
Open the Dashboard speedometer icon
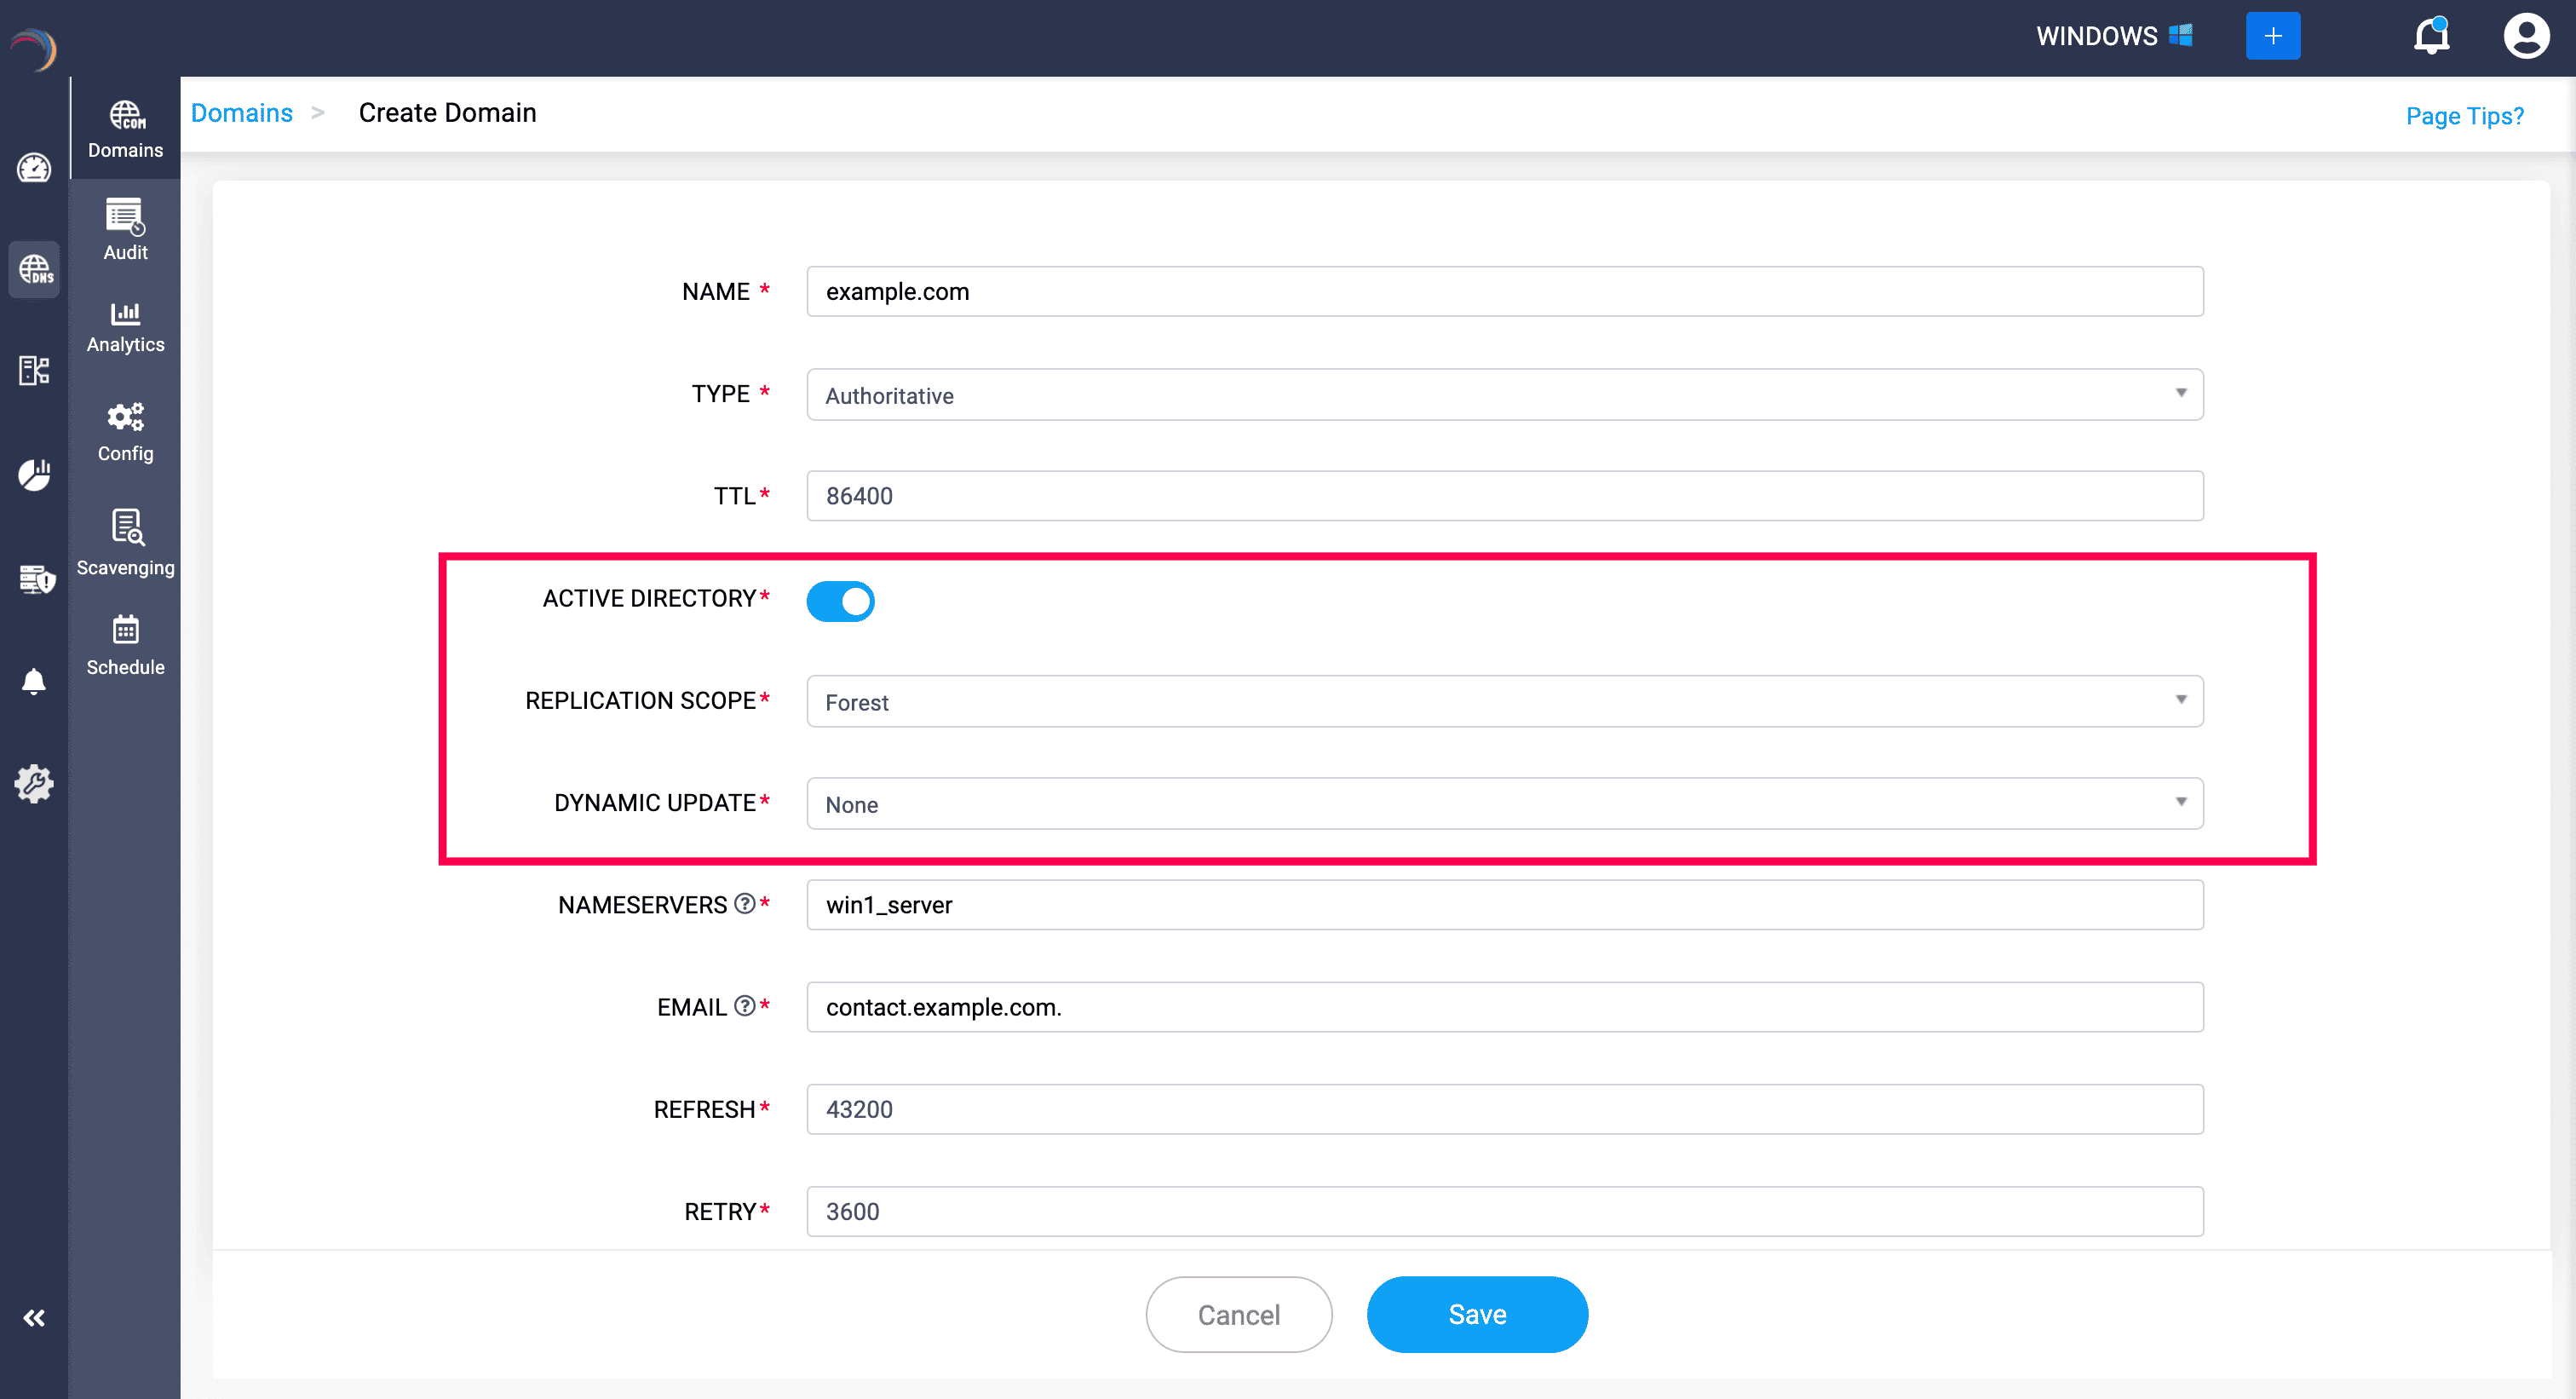point(35,168)
